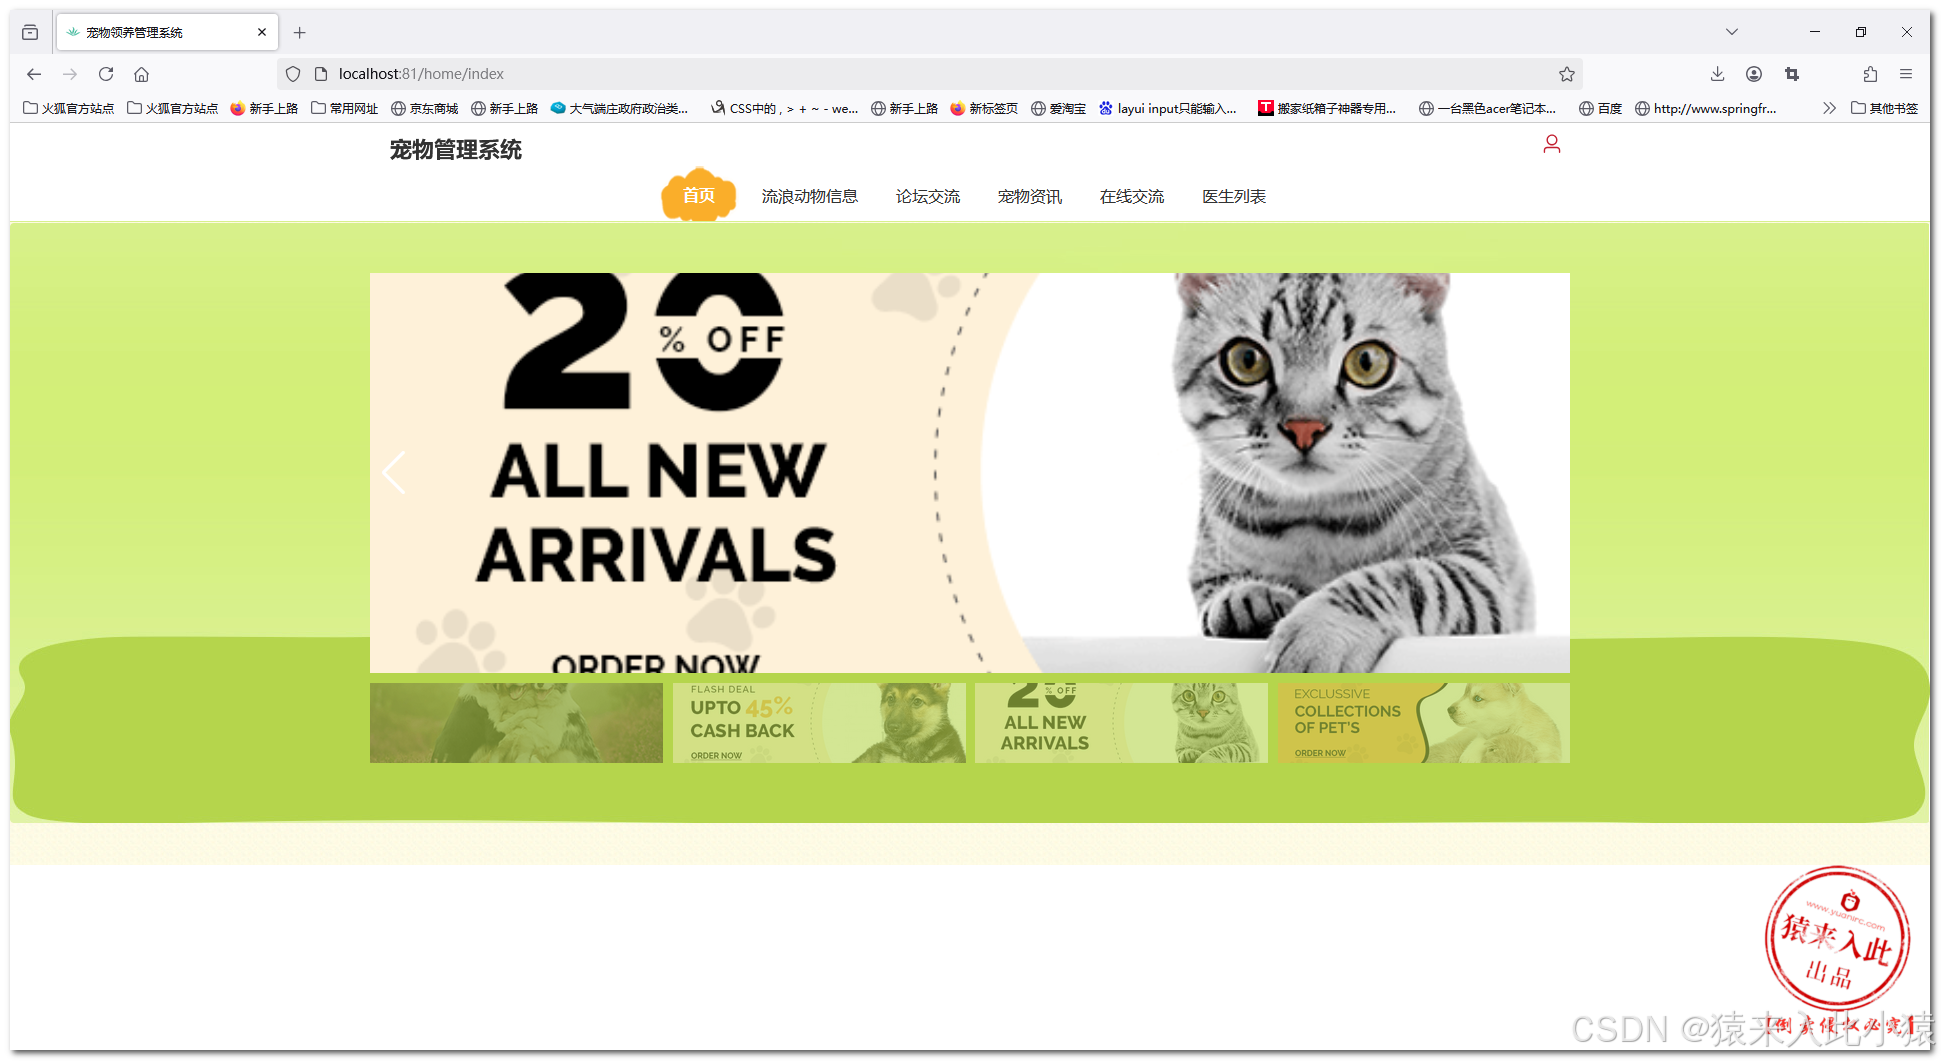1941x1061 pixels.
Task: Open the 流浪动物信息 menu item
Action: (x=810, y=197)
